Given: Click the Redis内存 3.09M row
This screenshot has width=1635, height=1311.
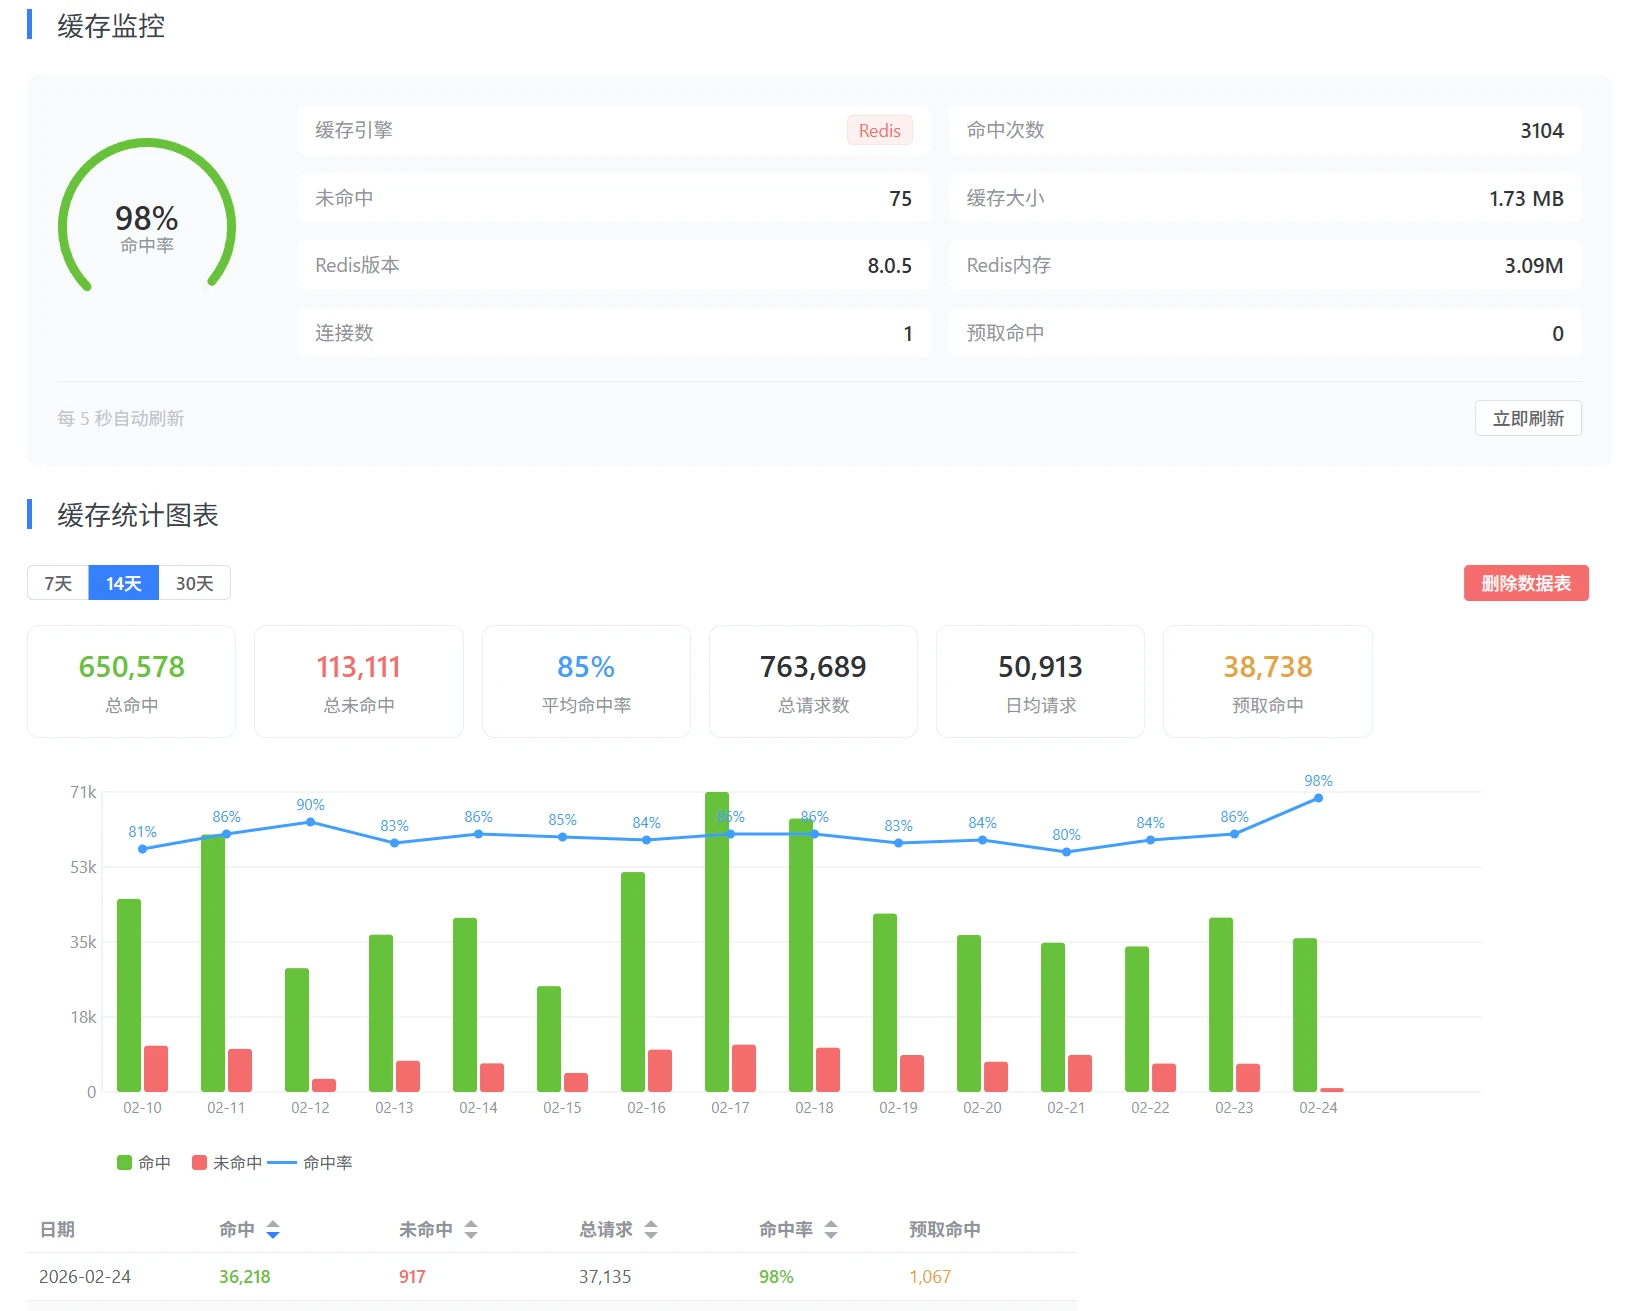Looking at the screenshot, I should [1265, 265].
